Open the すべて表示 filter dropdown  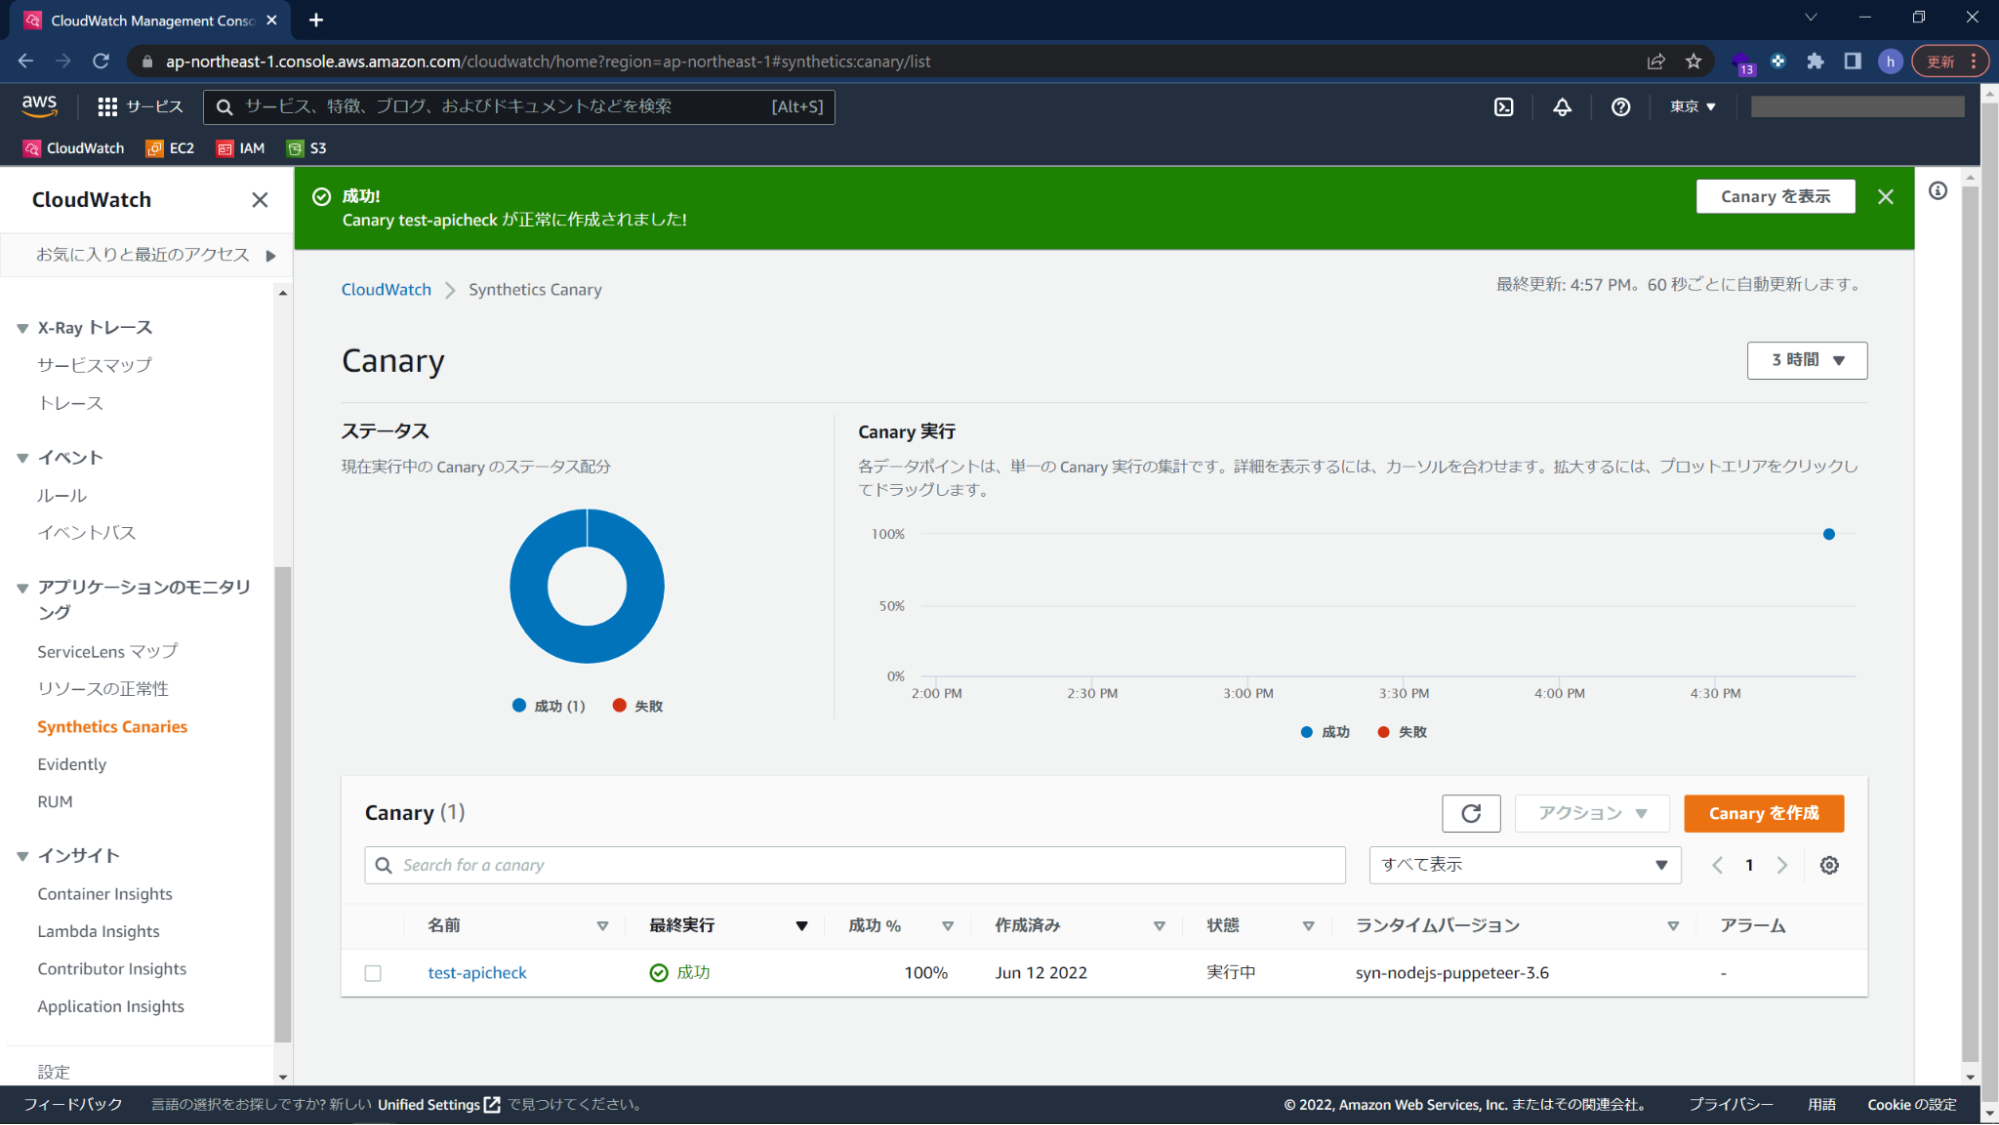(x=1525, y=866)
